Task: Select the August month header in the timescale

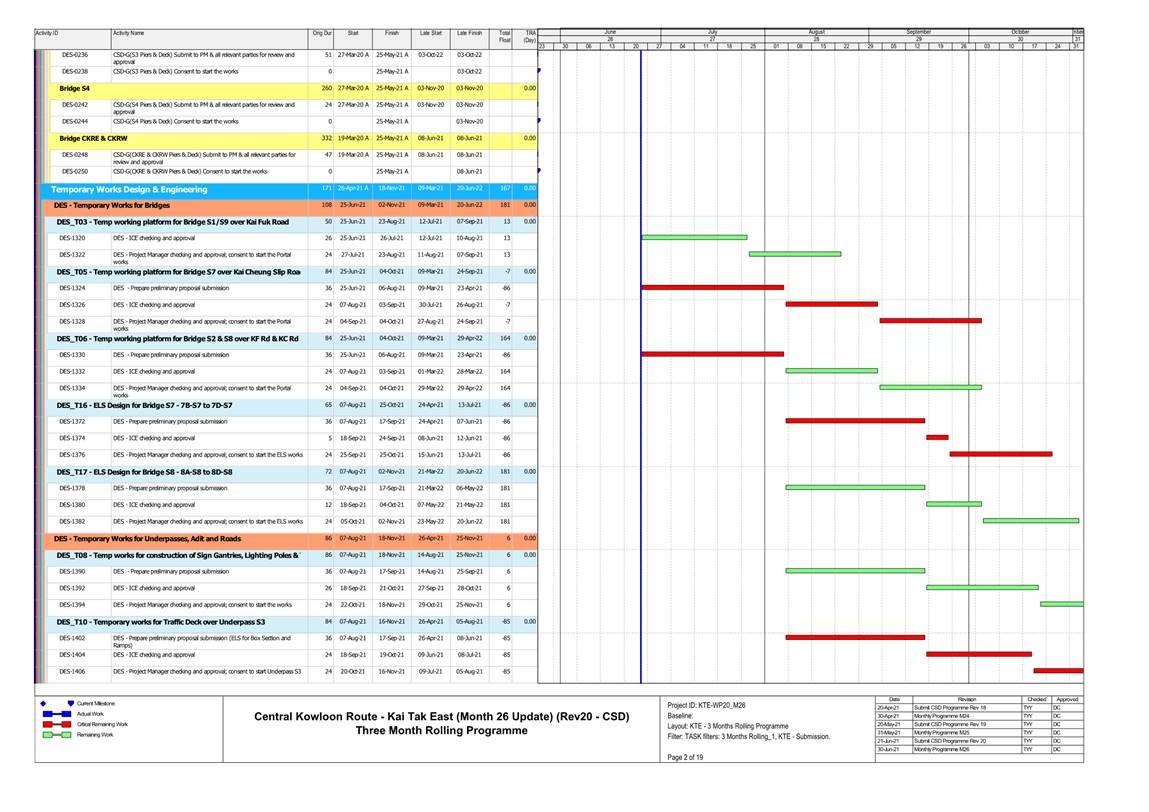Action: point(817,32)
